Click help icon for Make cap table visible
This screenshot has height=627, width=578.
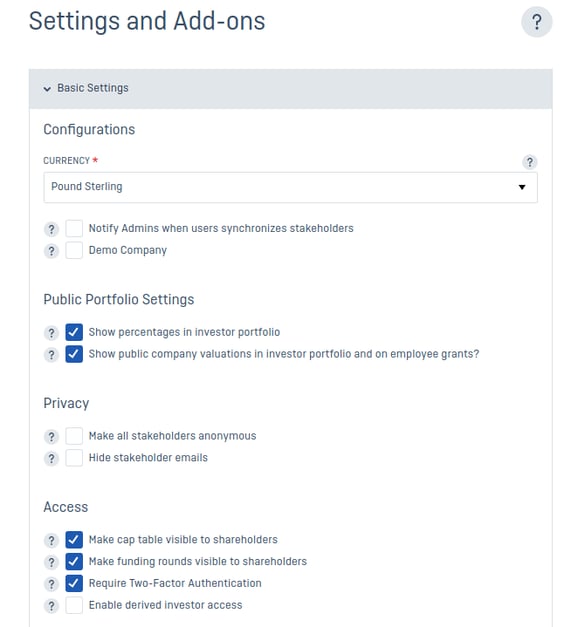click(x=51, y=540)
